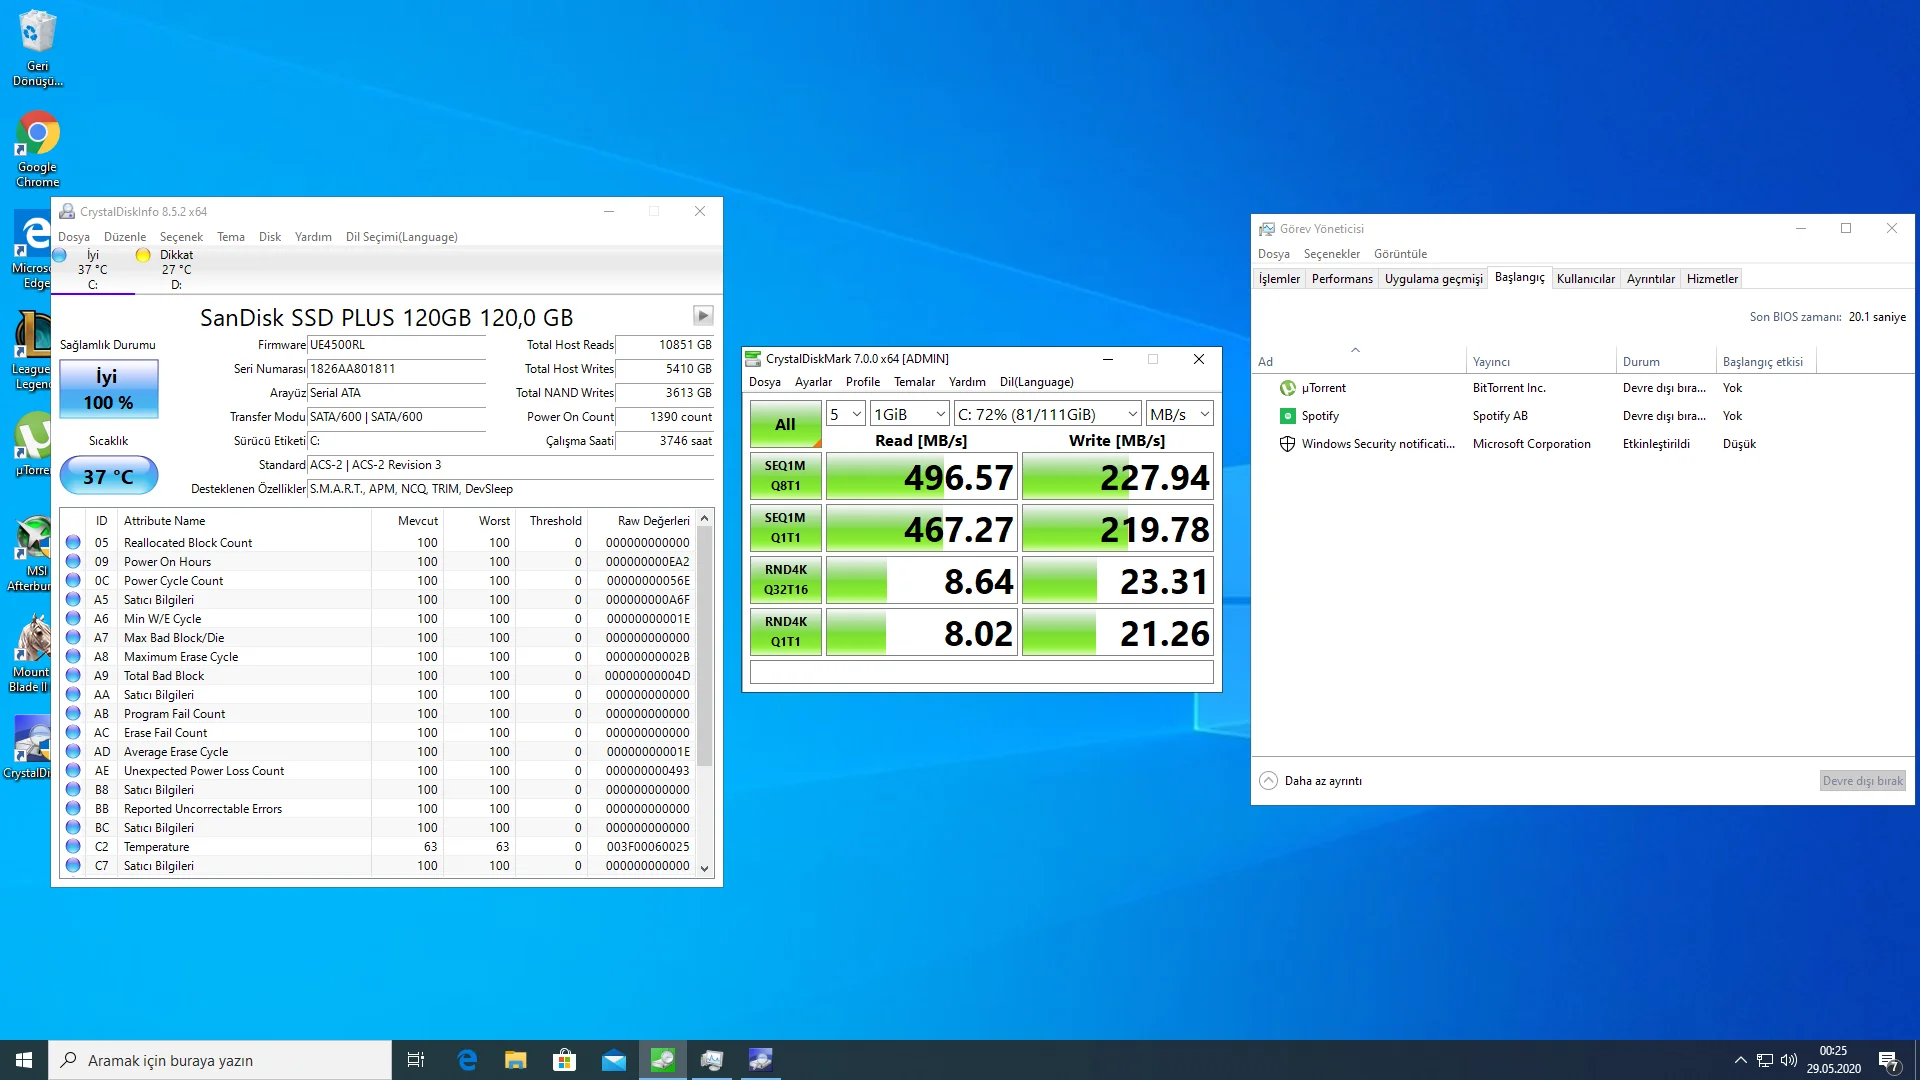Open the C: 72% drive selection dropdown
Screen dimensions: 1920x1080
(1047, 414)
